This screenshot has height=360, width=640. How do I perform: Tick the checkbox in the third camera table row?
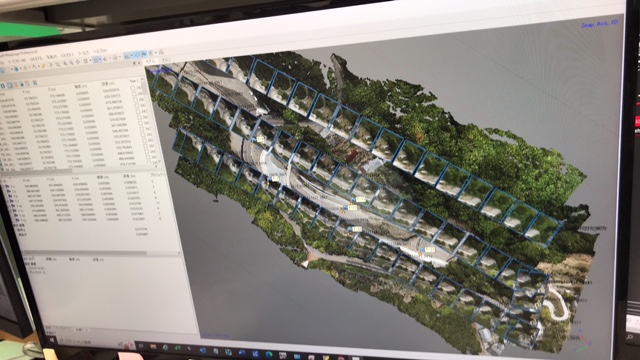pyautogui.click(x=136, y=100)
